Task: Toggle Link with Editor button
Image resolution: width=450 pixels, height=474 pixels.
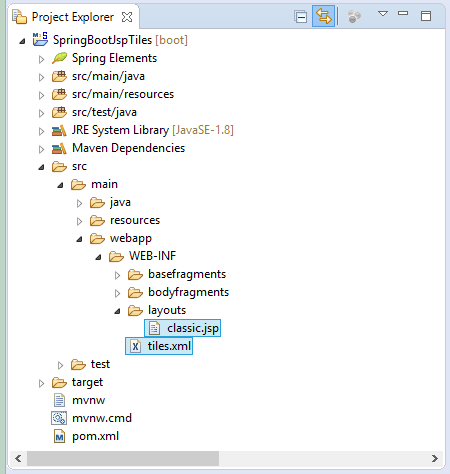Action: tap(323, 16)
